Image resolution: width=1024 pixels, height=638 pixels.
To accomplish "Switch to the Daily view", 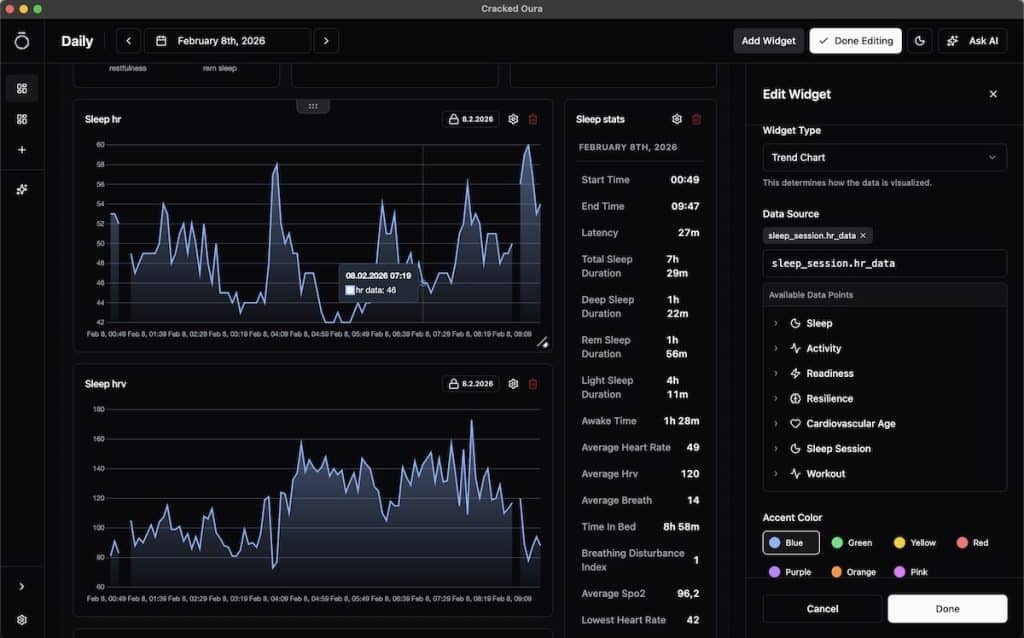I will [x=76, y=41].
